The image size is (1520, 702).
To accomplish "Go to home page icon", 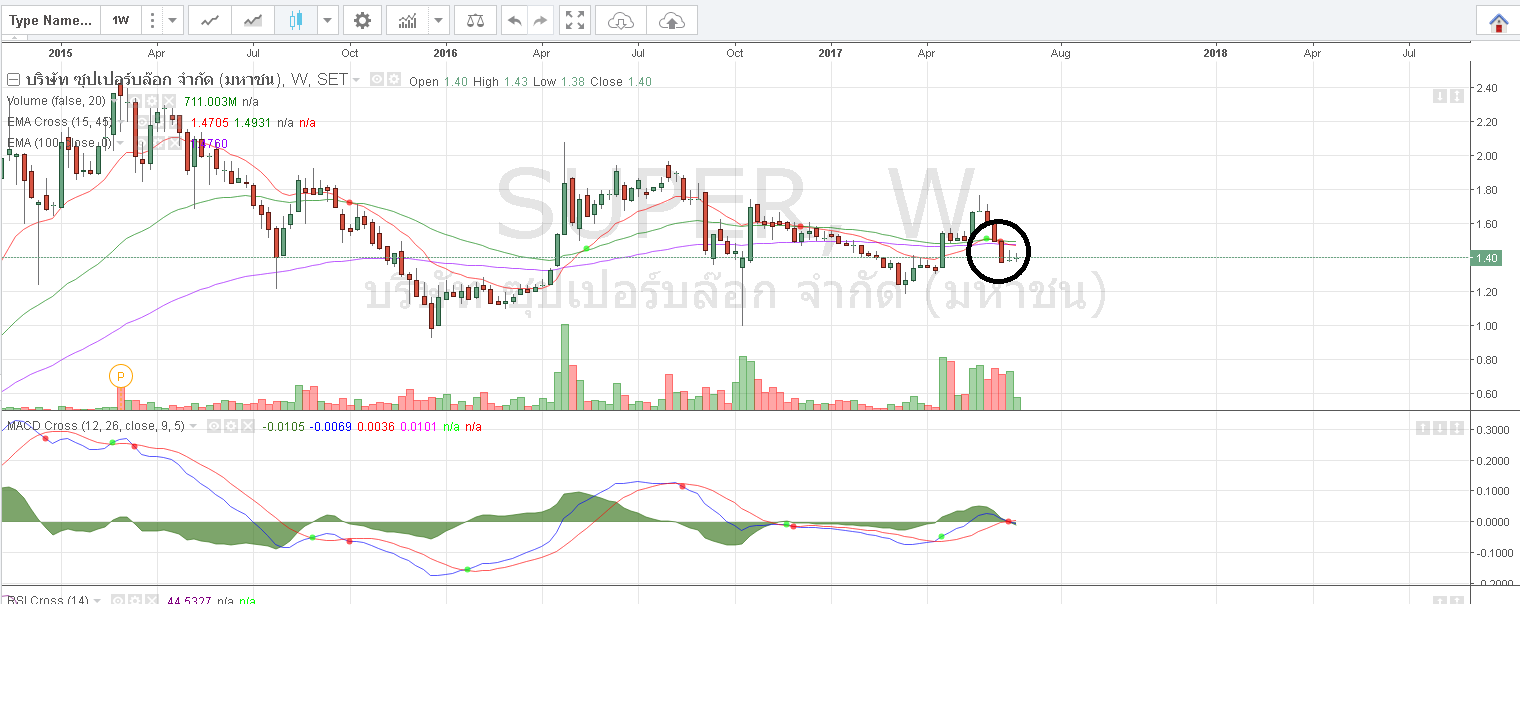I will 1498,21.
